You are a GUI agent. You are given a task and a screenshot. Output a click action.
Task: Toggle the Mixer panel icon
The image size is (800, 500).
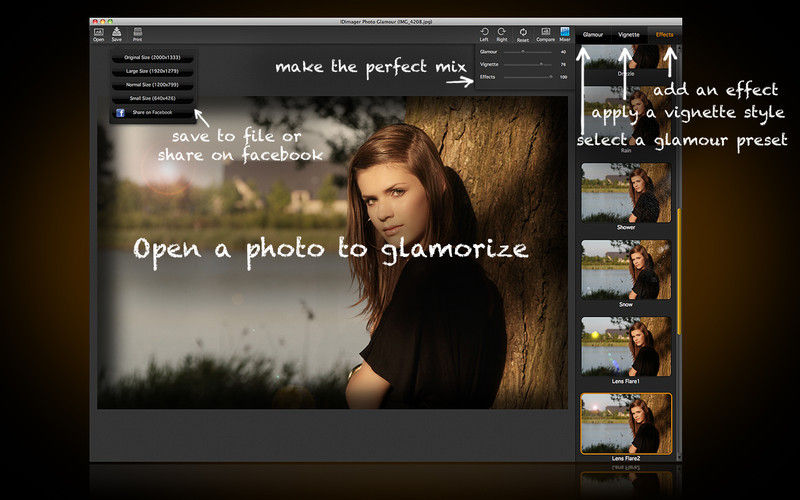(x=565, y=35)
